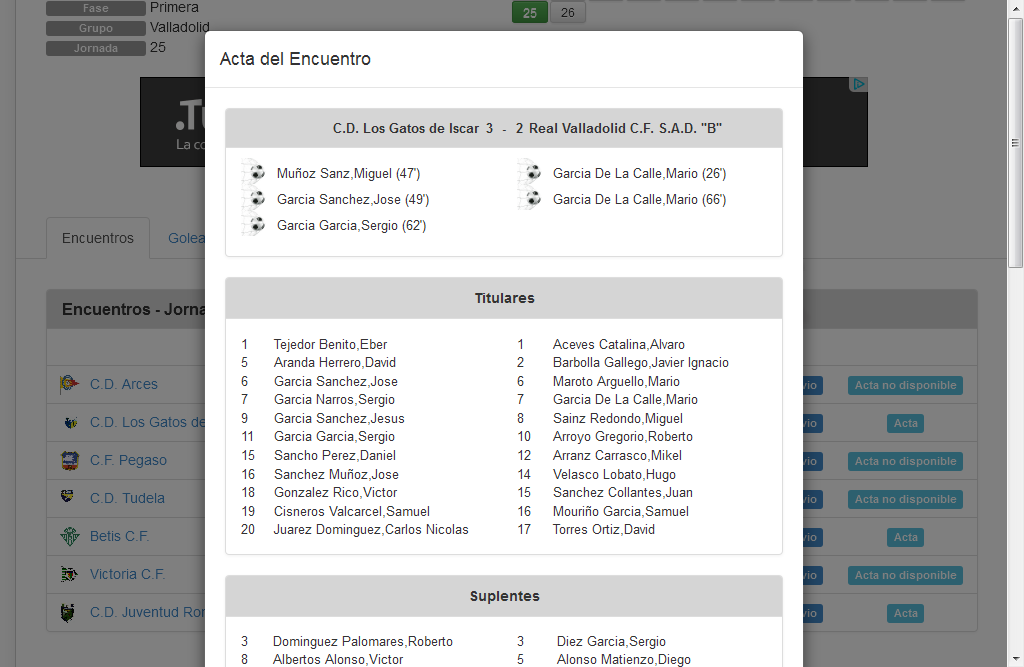Viewport: 1024px width, 667px height.
Task: Click the AdChoices icon on the banner
Action: click(x=858, y=85)
